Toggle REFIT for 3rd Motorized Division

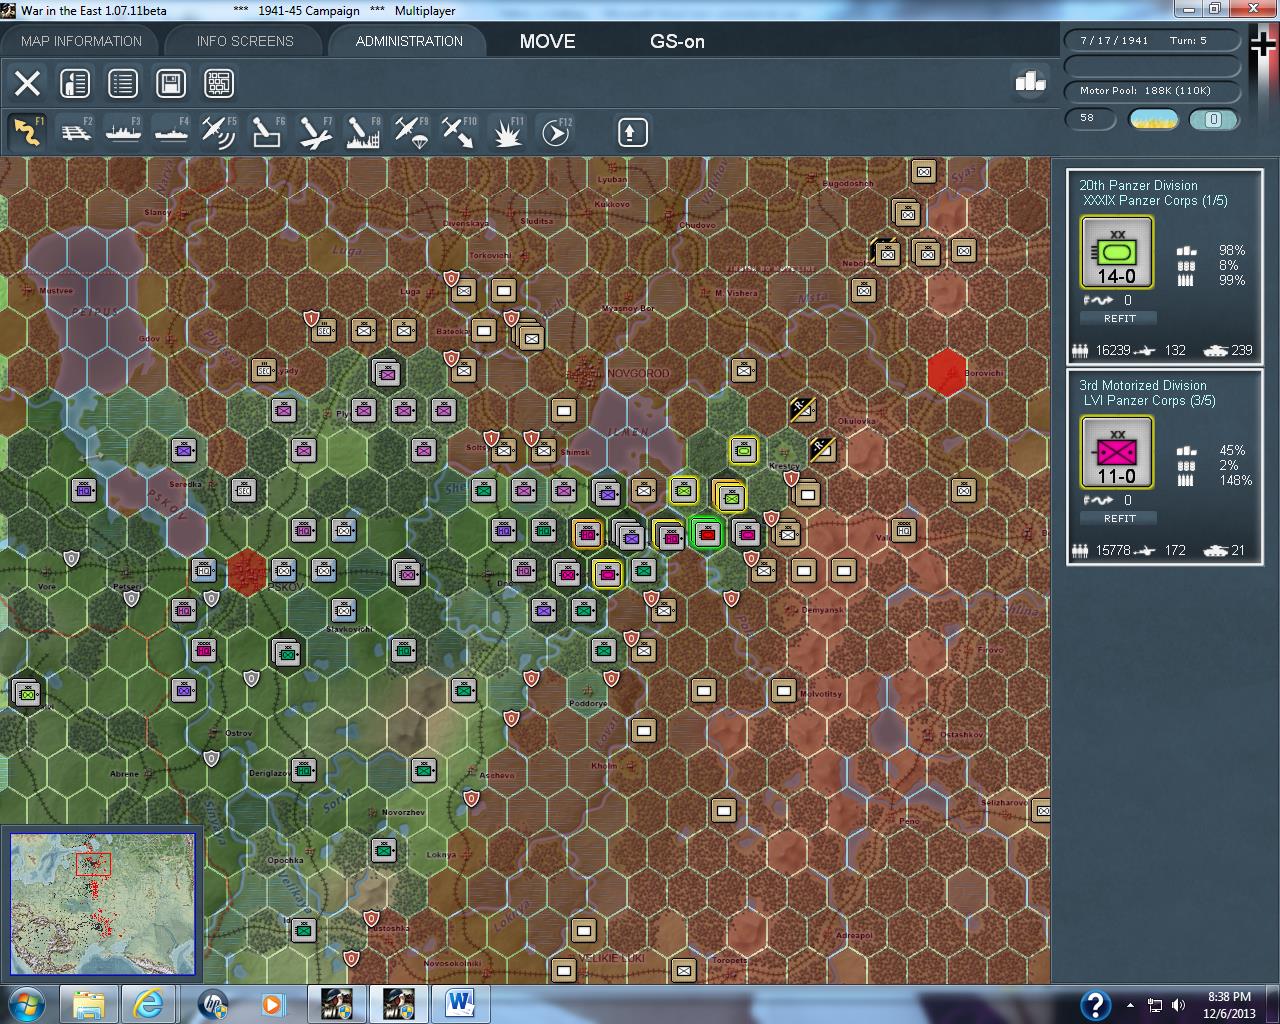(1119, 518)
